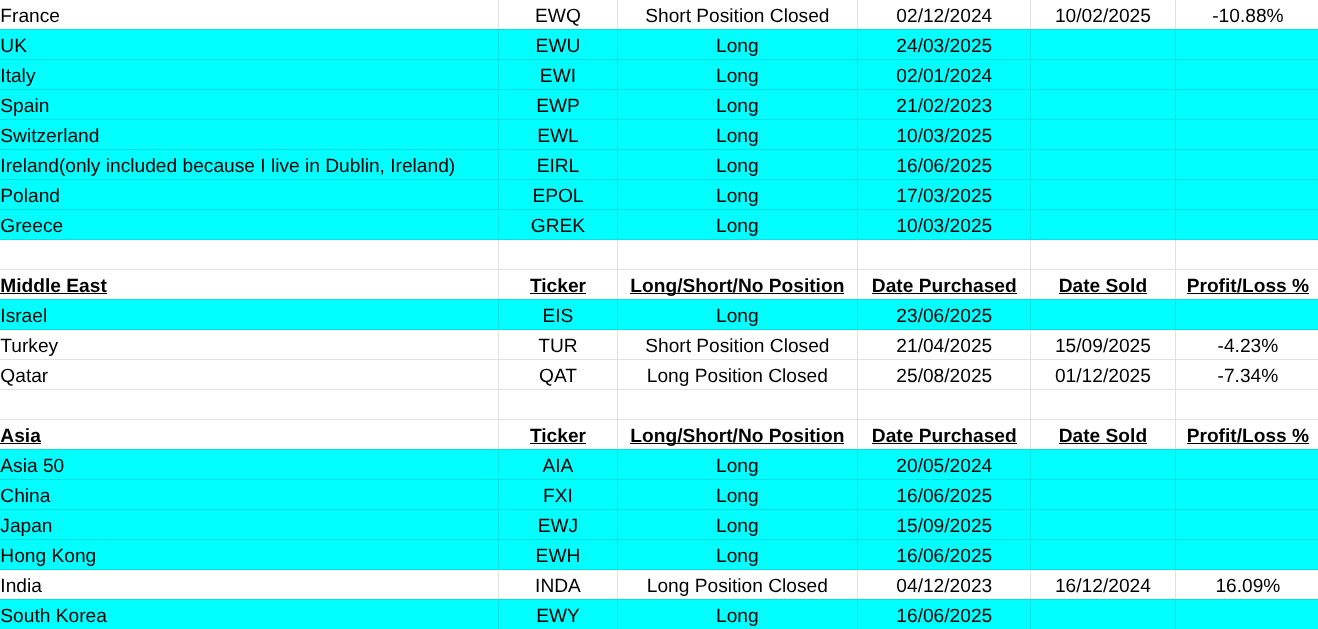Select the Date Sold header in Middle East section

click(x=1102, y=286)
